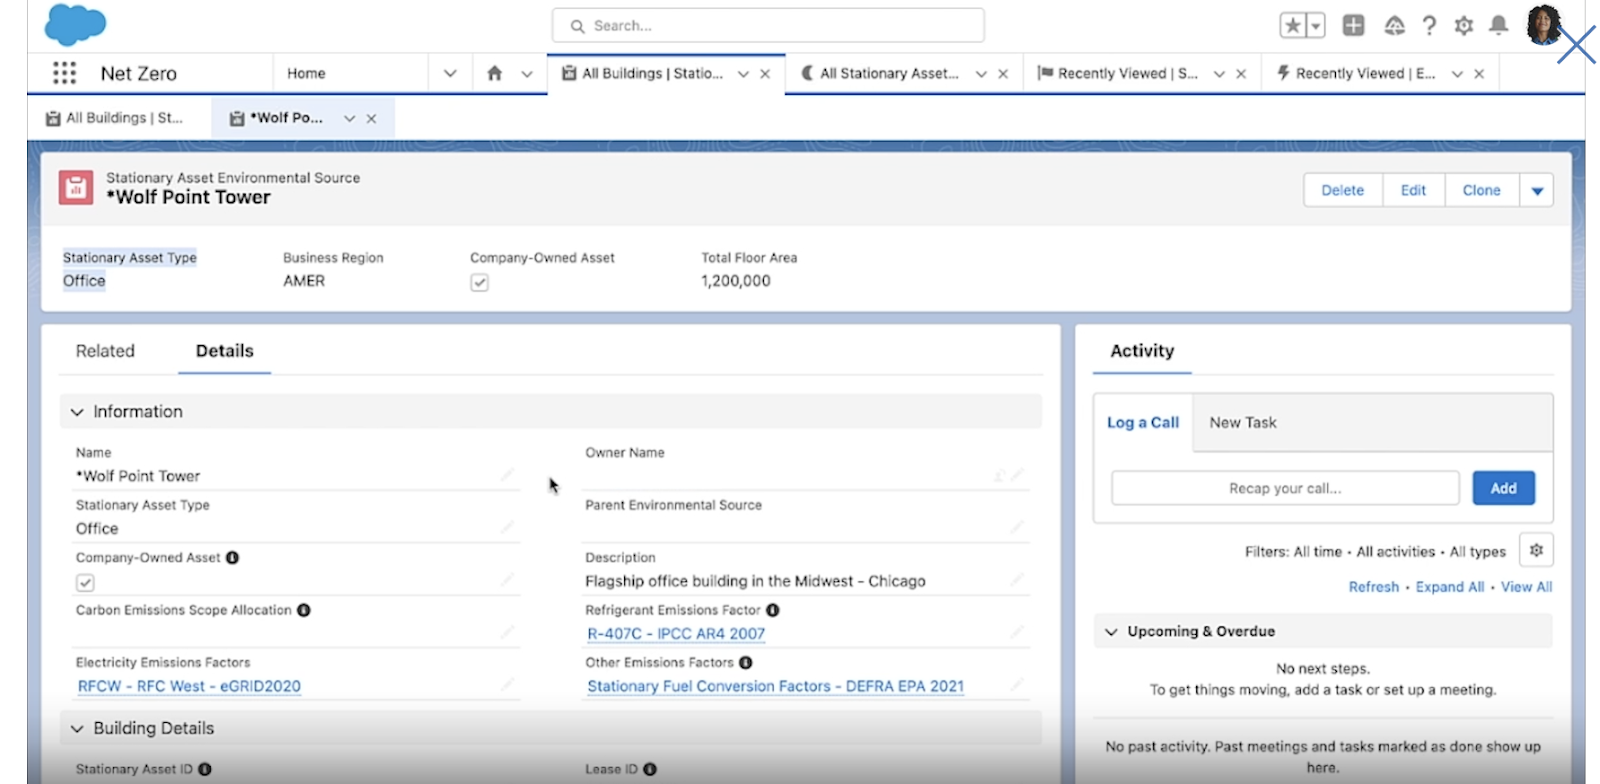Open the Notifications bell icon

tap(1498, 25)
